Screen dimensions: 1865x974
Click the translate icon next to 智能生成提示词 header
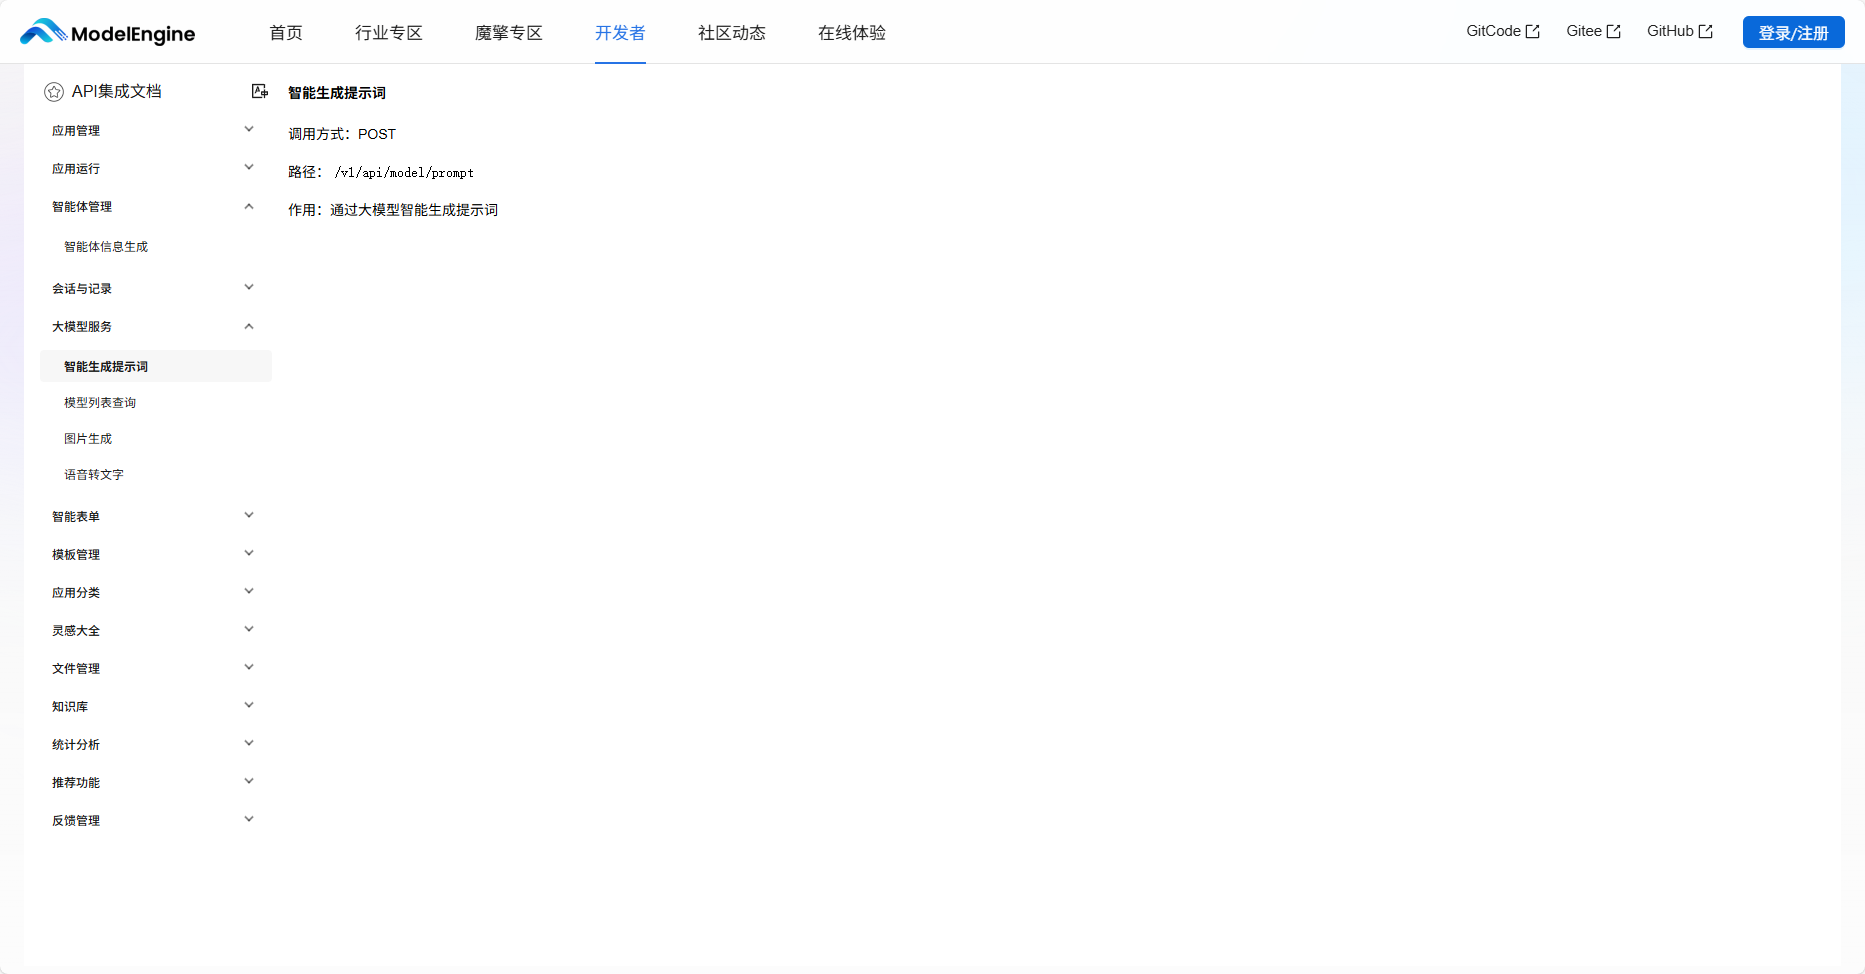(259, 91)
